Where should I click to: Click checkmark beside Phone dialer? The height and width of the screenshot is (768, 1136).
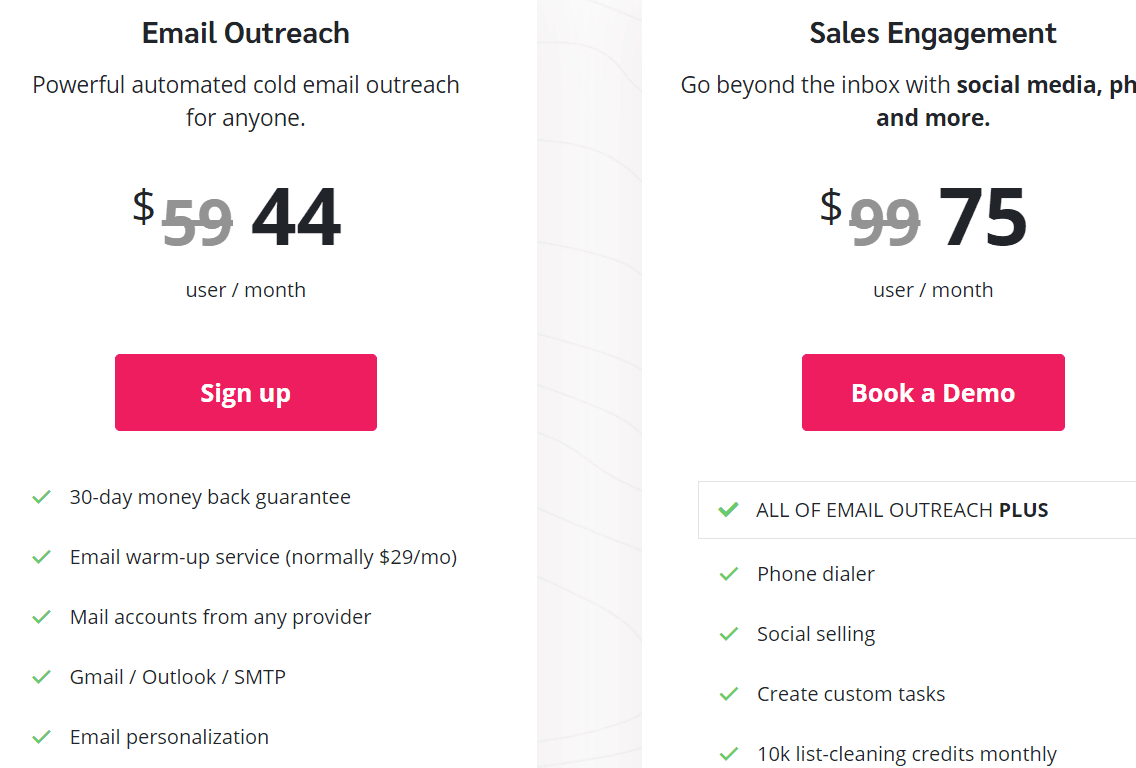point(729,575)
